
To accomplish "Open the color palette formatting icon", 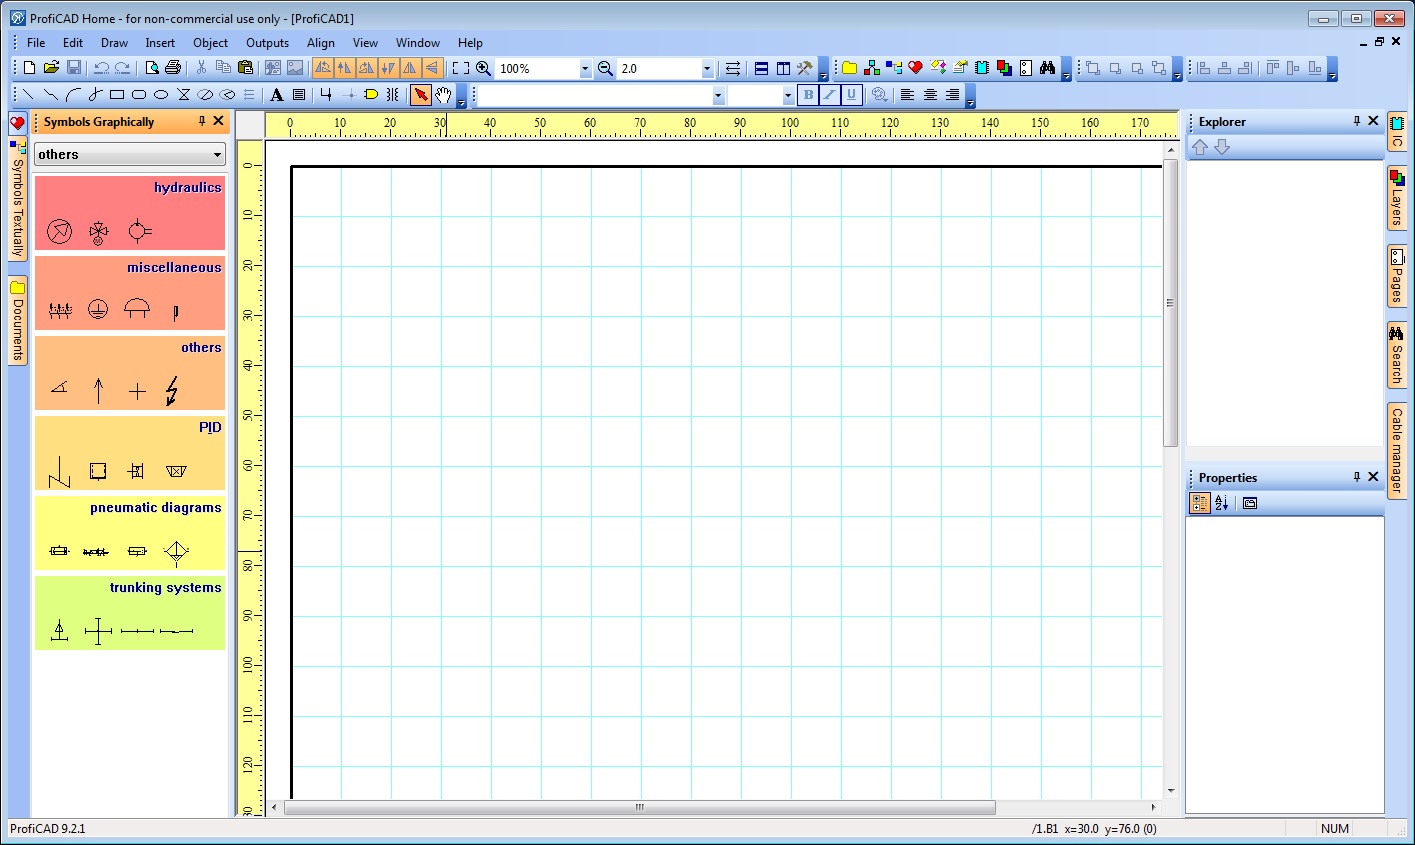I will 880,95.
